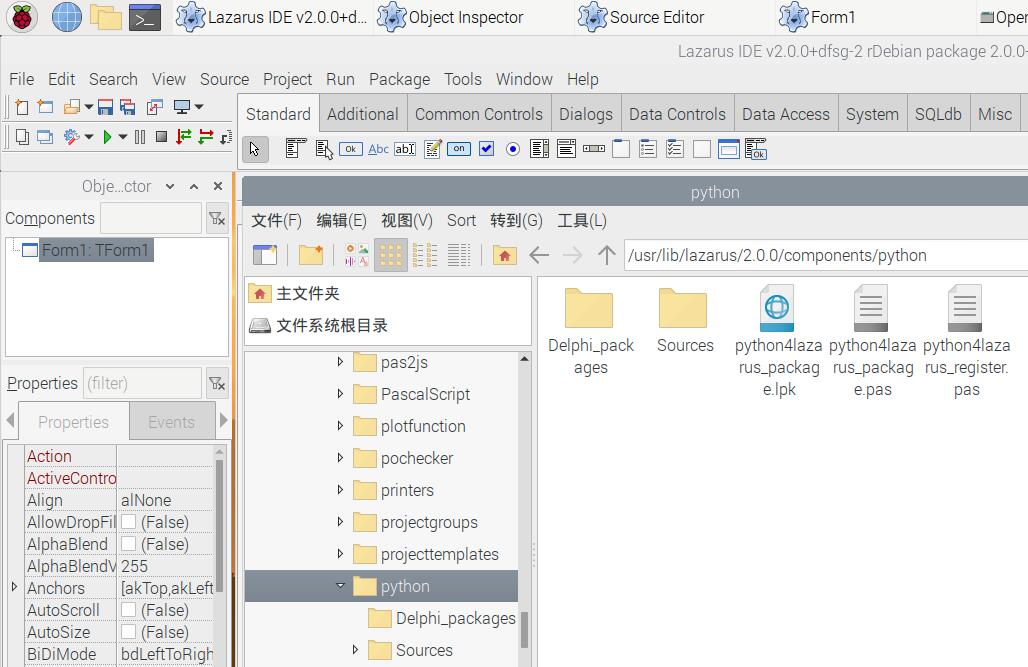Pick the TRadioButton component icon

[x=513, y=149]
